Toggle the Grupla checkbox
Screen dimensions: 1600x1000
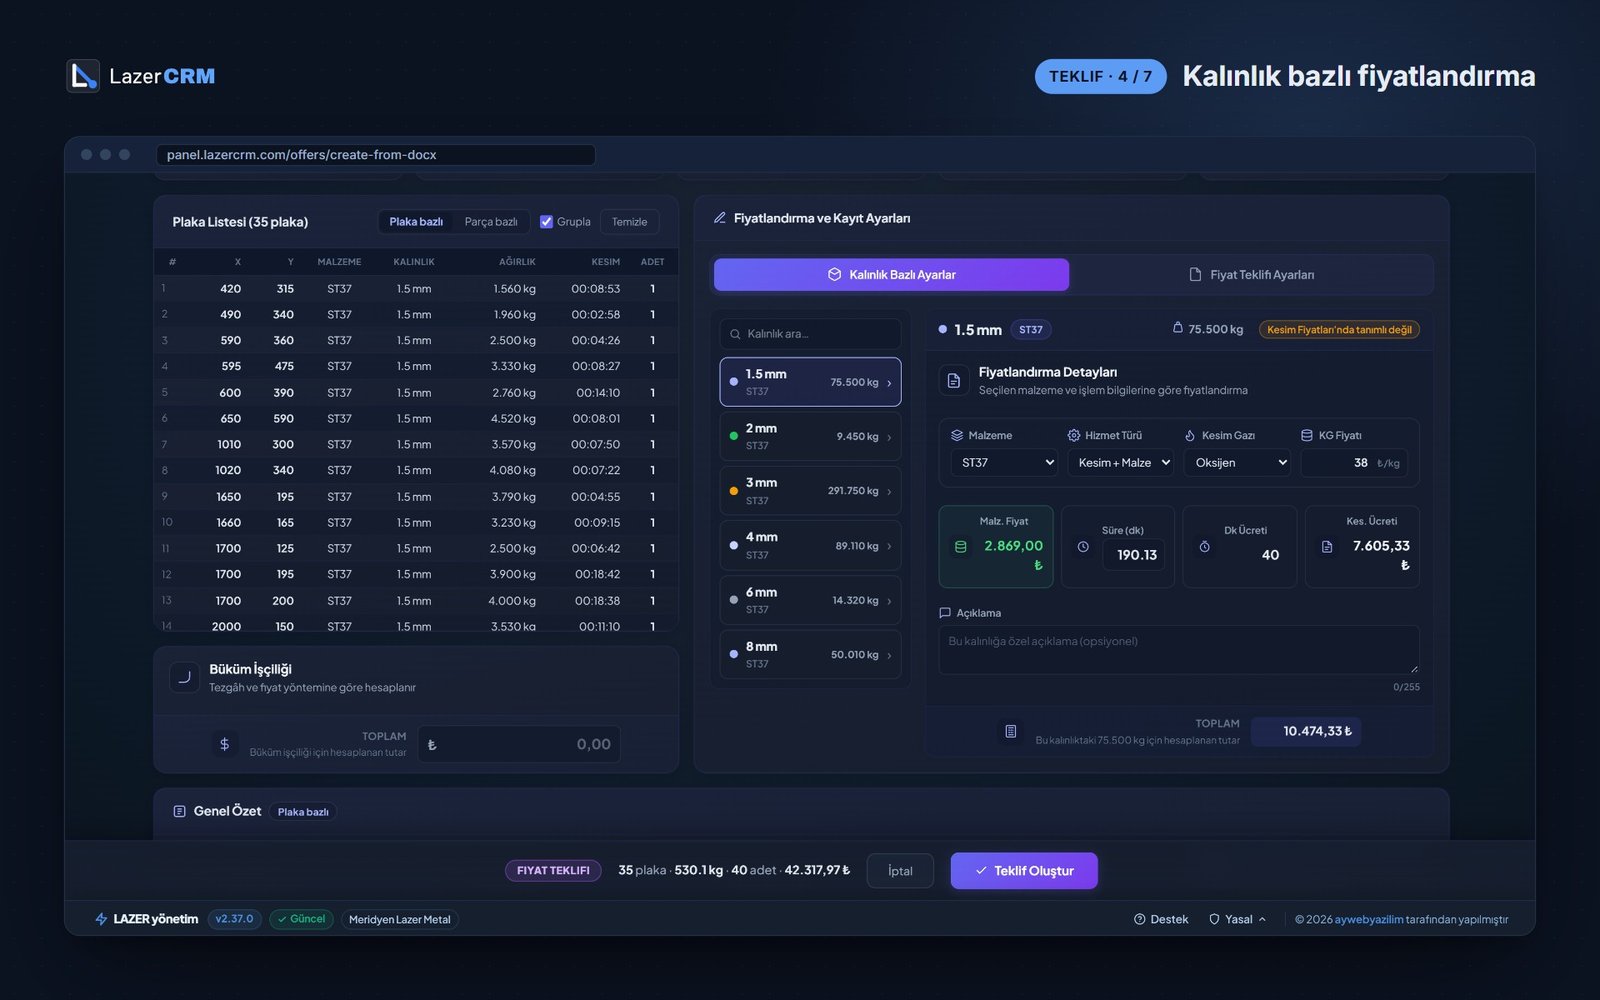click(x=546, y=222)
